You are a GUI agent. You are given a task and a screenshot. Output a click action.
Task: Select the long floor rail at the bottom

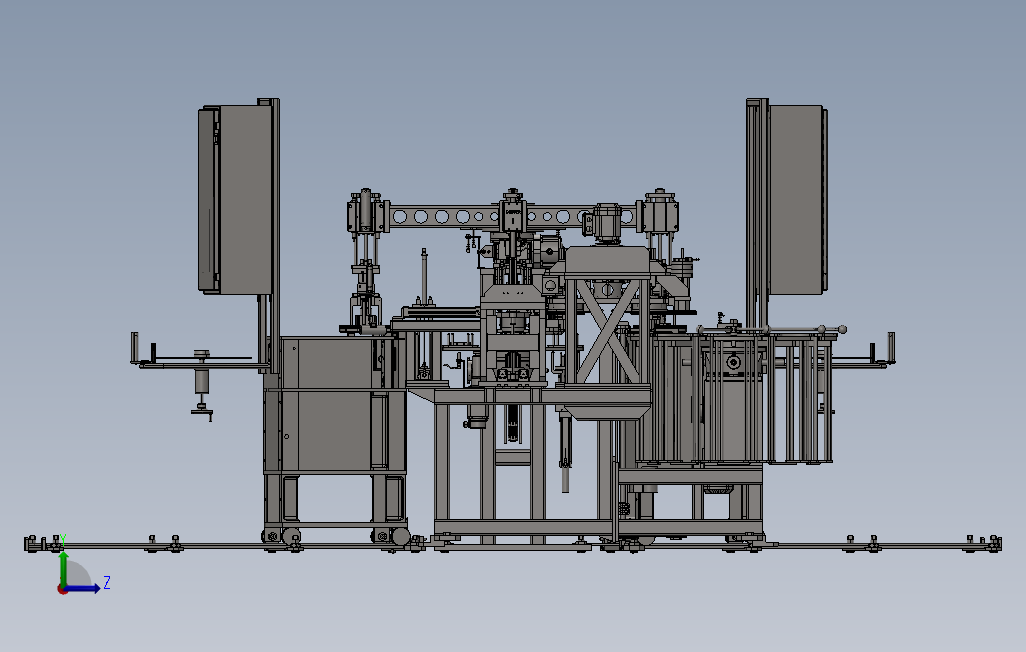(513, 545)
